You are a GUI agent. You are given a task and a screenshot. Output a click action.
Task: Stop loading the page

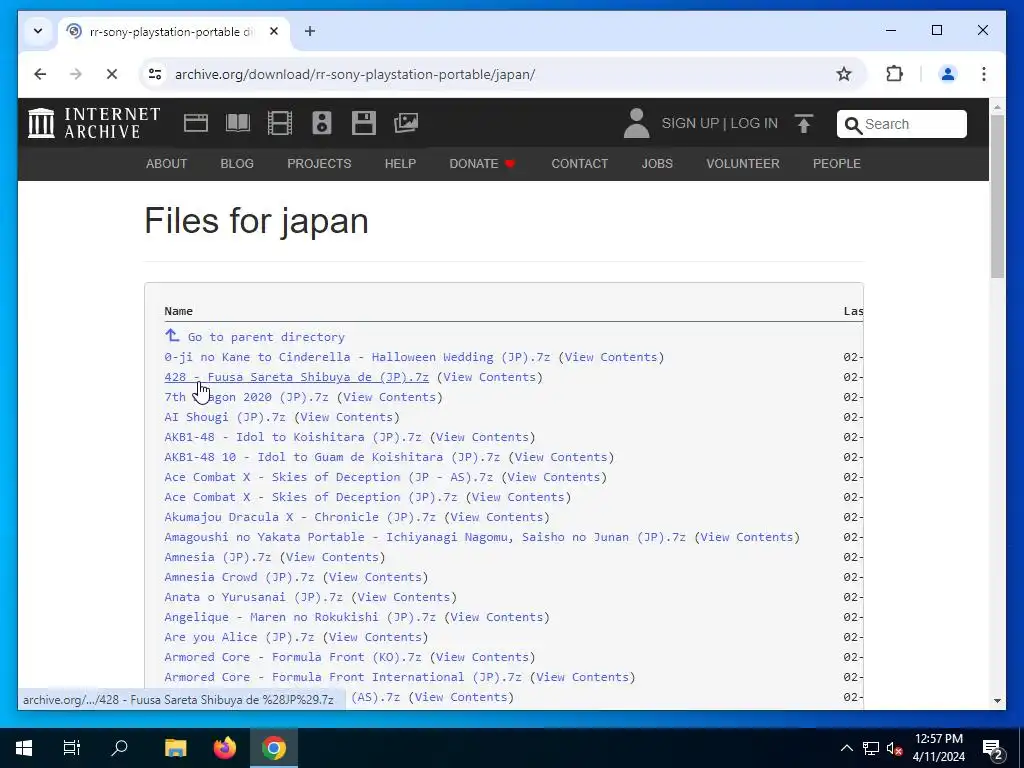click(112, 74)
